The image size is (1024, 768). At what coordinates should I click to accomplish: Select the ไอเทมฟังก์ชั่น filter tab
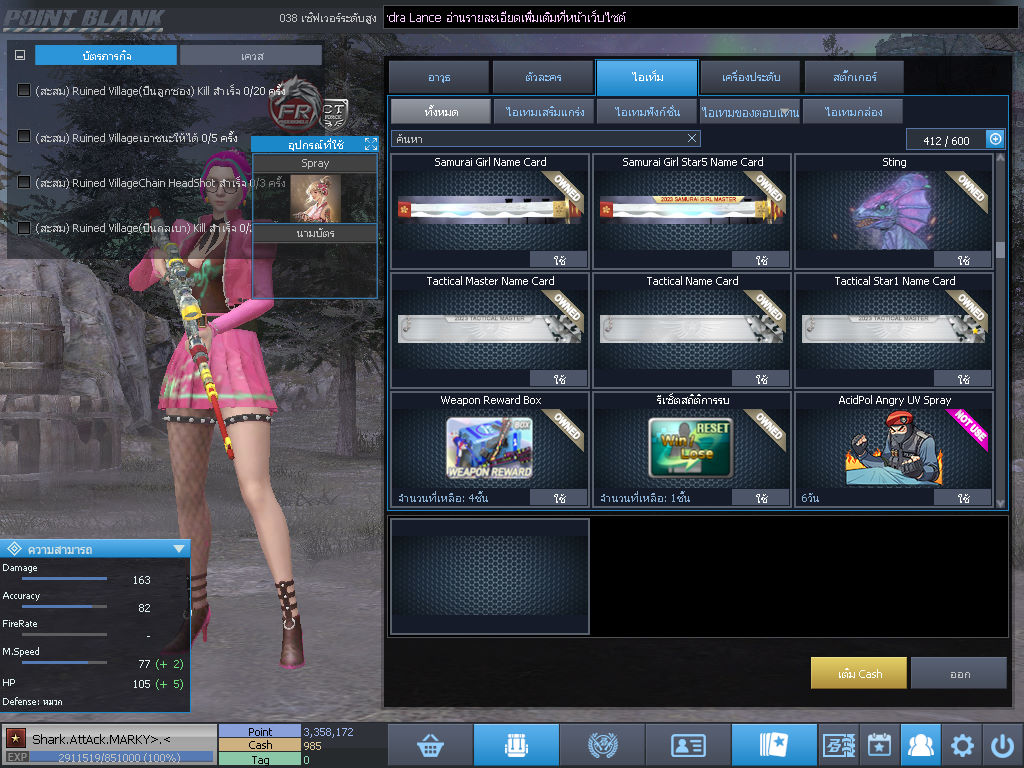(647, 112)
